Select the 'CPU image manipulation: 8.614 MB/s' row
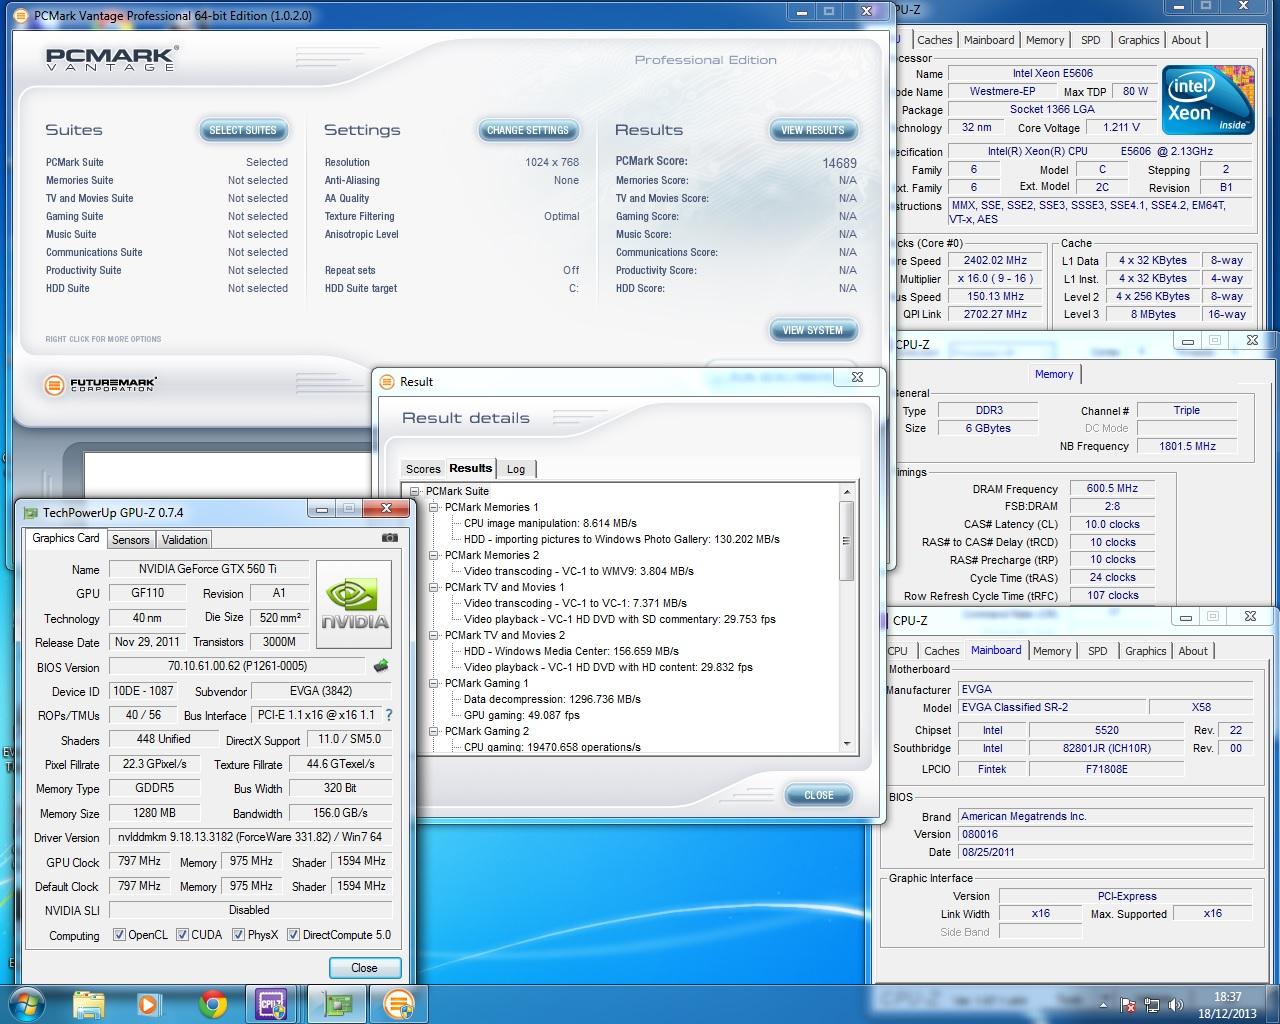1280x1024 pixels. coord(550,523)
